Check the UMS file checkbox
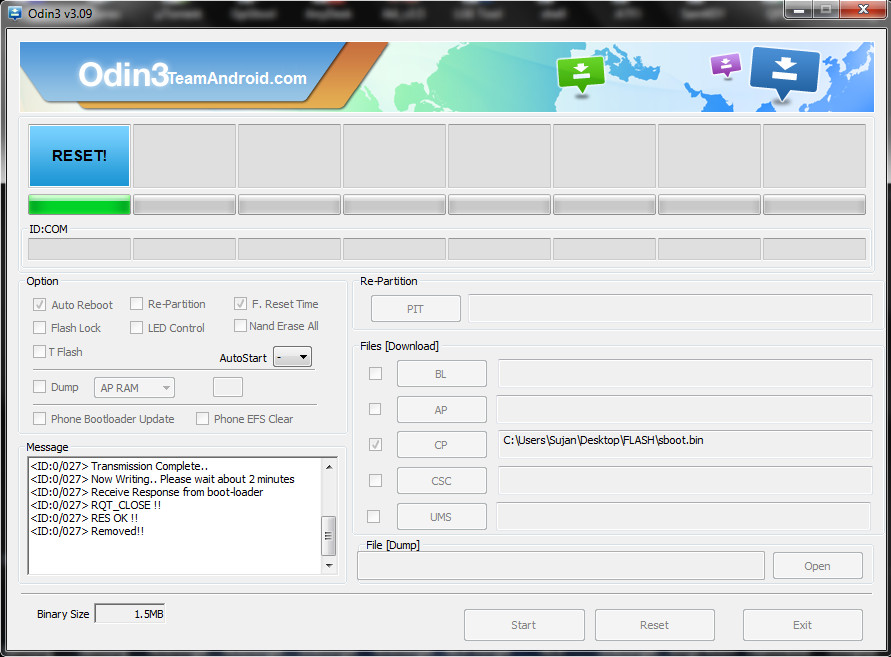The image size is (891, 657). tap(373, 517)
